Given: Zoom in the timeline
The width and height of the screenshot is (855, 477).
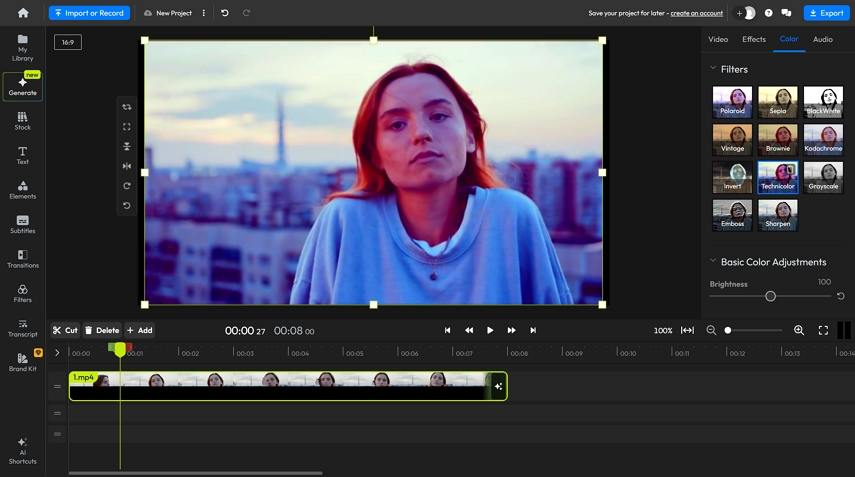Looking at the screenshot, I should click(799, 330).
